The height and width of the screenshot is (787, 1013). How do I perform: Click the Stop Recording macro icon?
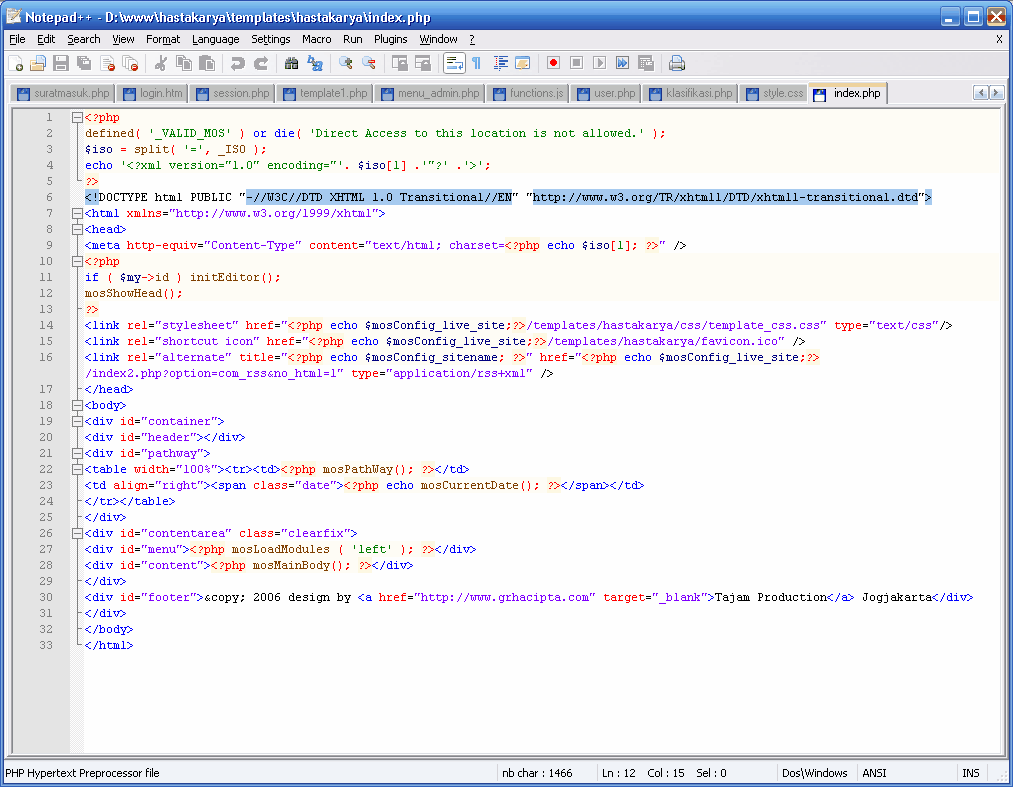click(576, 63)
